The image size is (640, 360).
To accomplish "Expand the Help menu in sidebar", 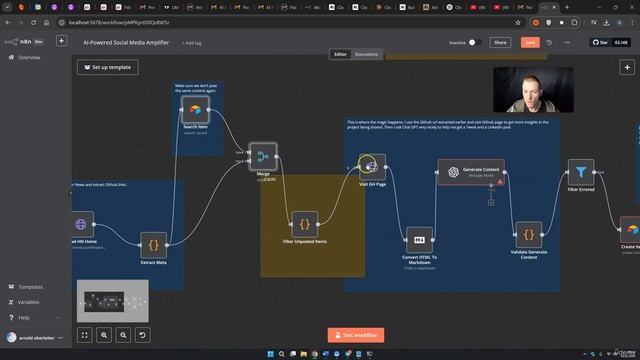I will point(35,318).
